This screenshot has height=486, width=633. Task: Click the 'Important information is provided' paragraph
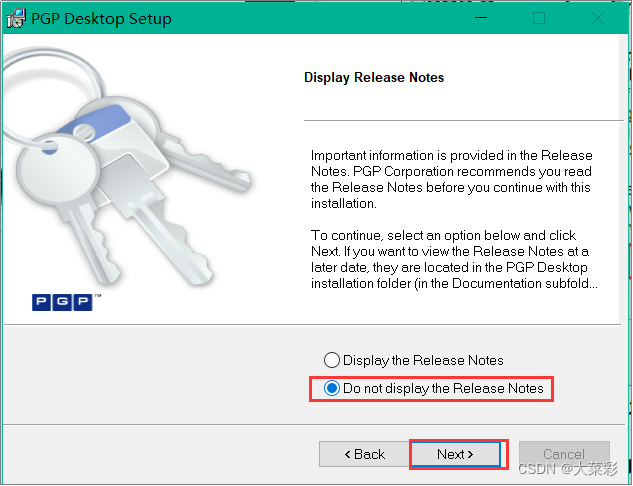click(x=451, y=179)
